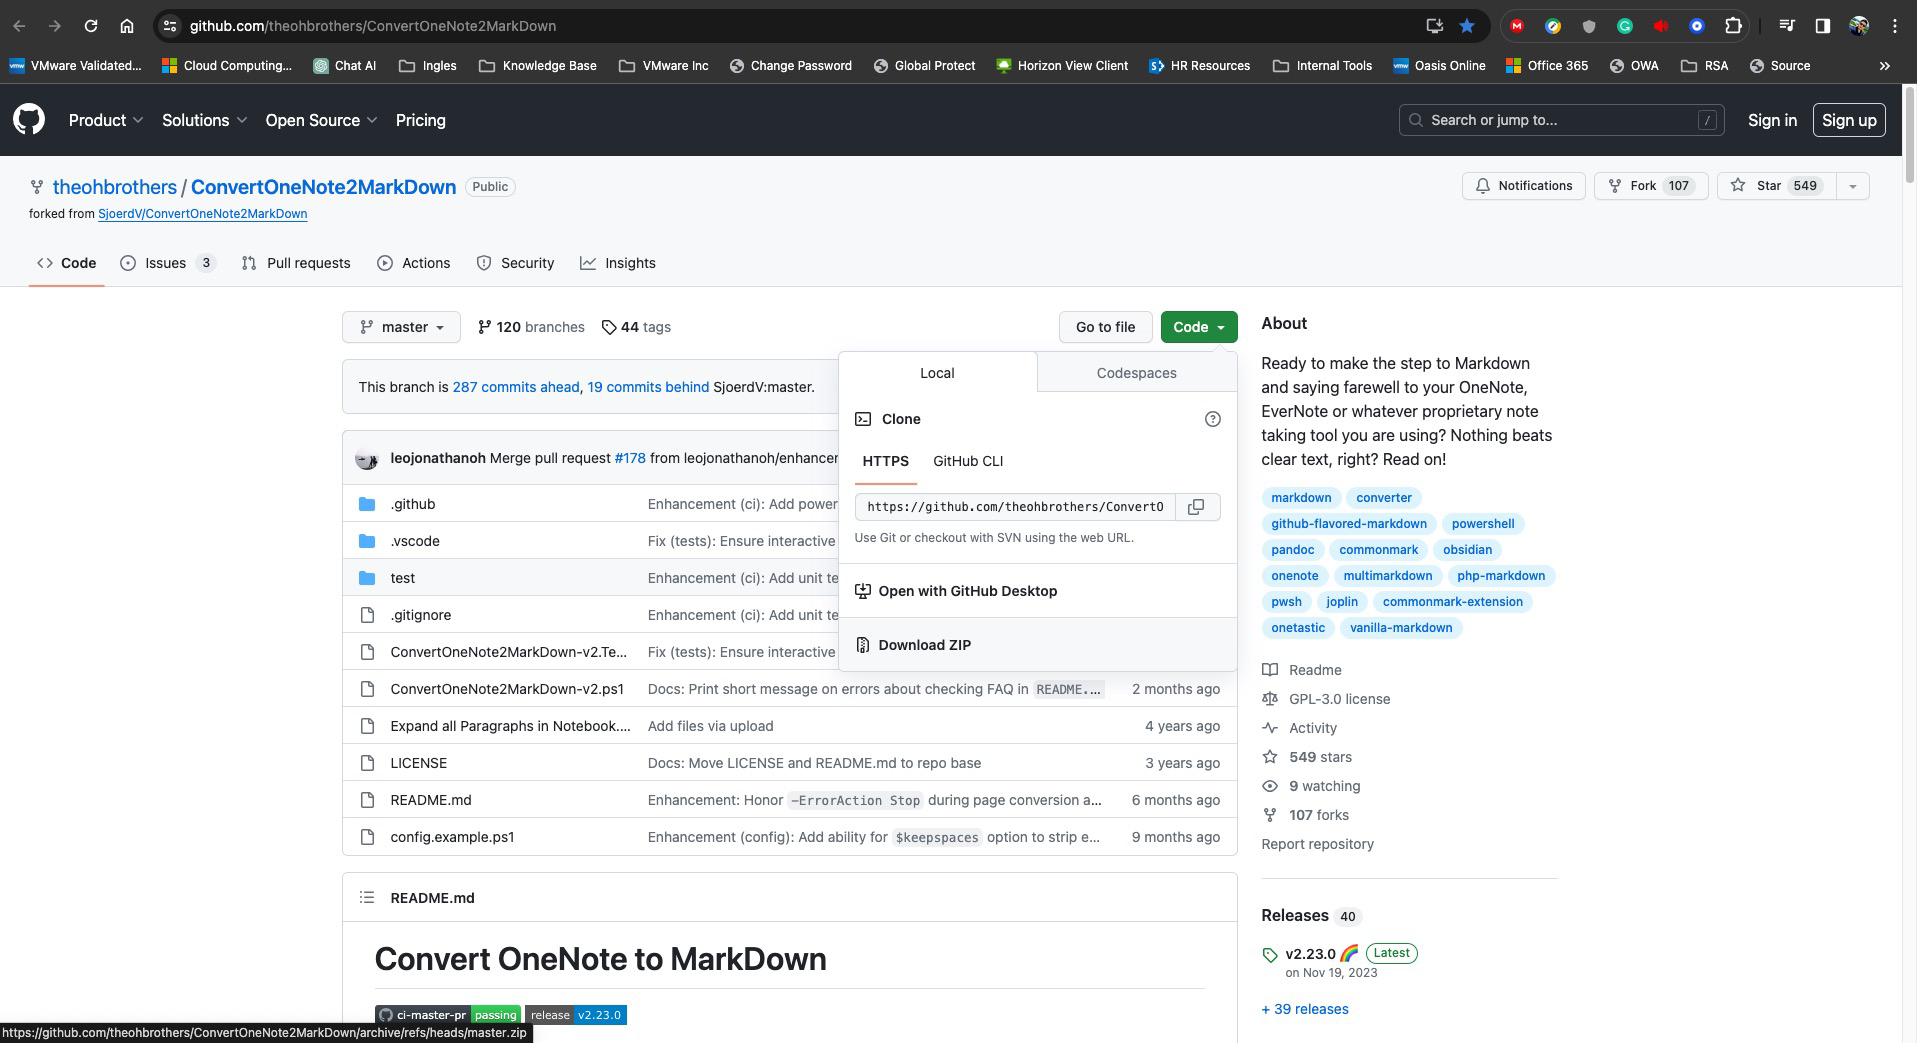
Task: Open the browser extensions puzzle icon
Action: point(1733,26)
